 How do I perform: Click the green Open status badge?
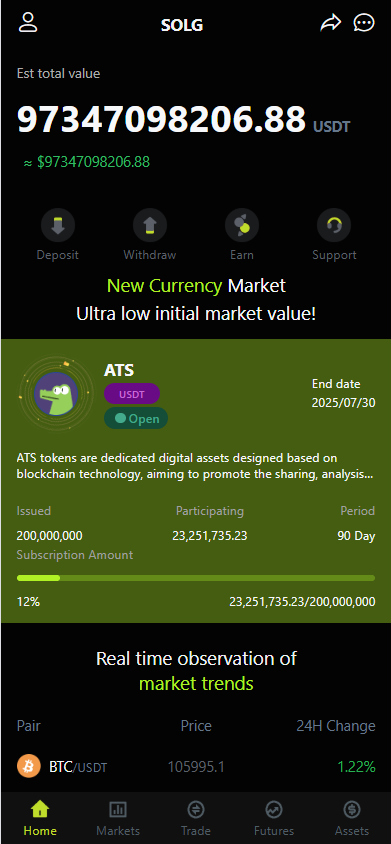pos(136,419)
